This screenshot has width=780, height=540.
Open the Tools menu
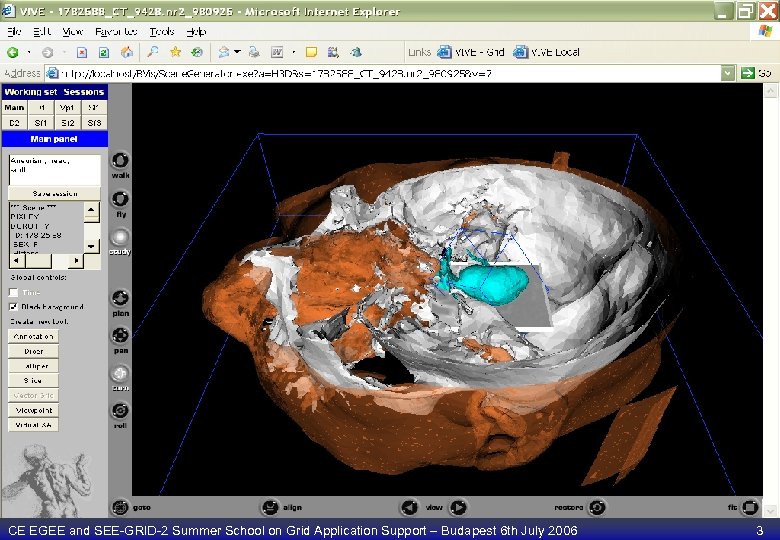click(162, 32)
